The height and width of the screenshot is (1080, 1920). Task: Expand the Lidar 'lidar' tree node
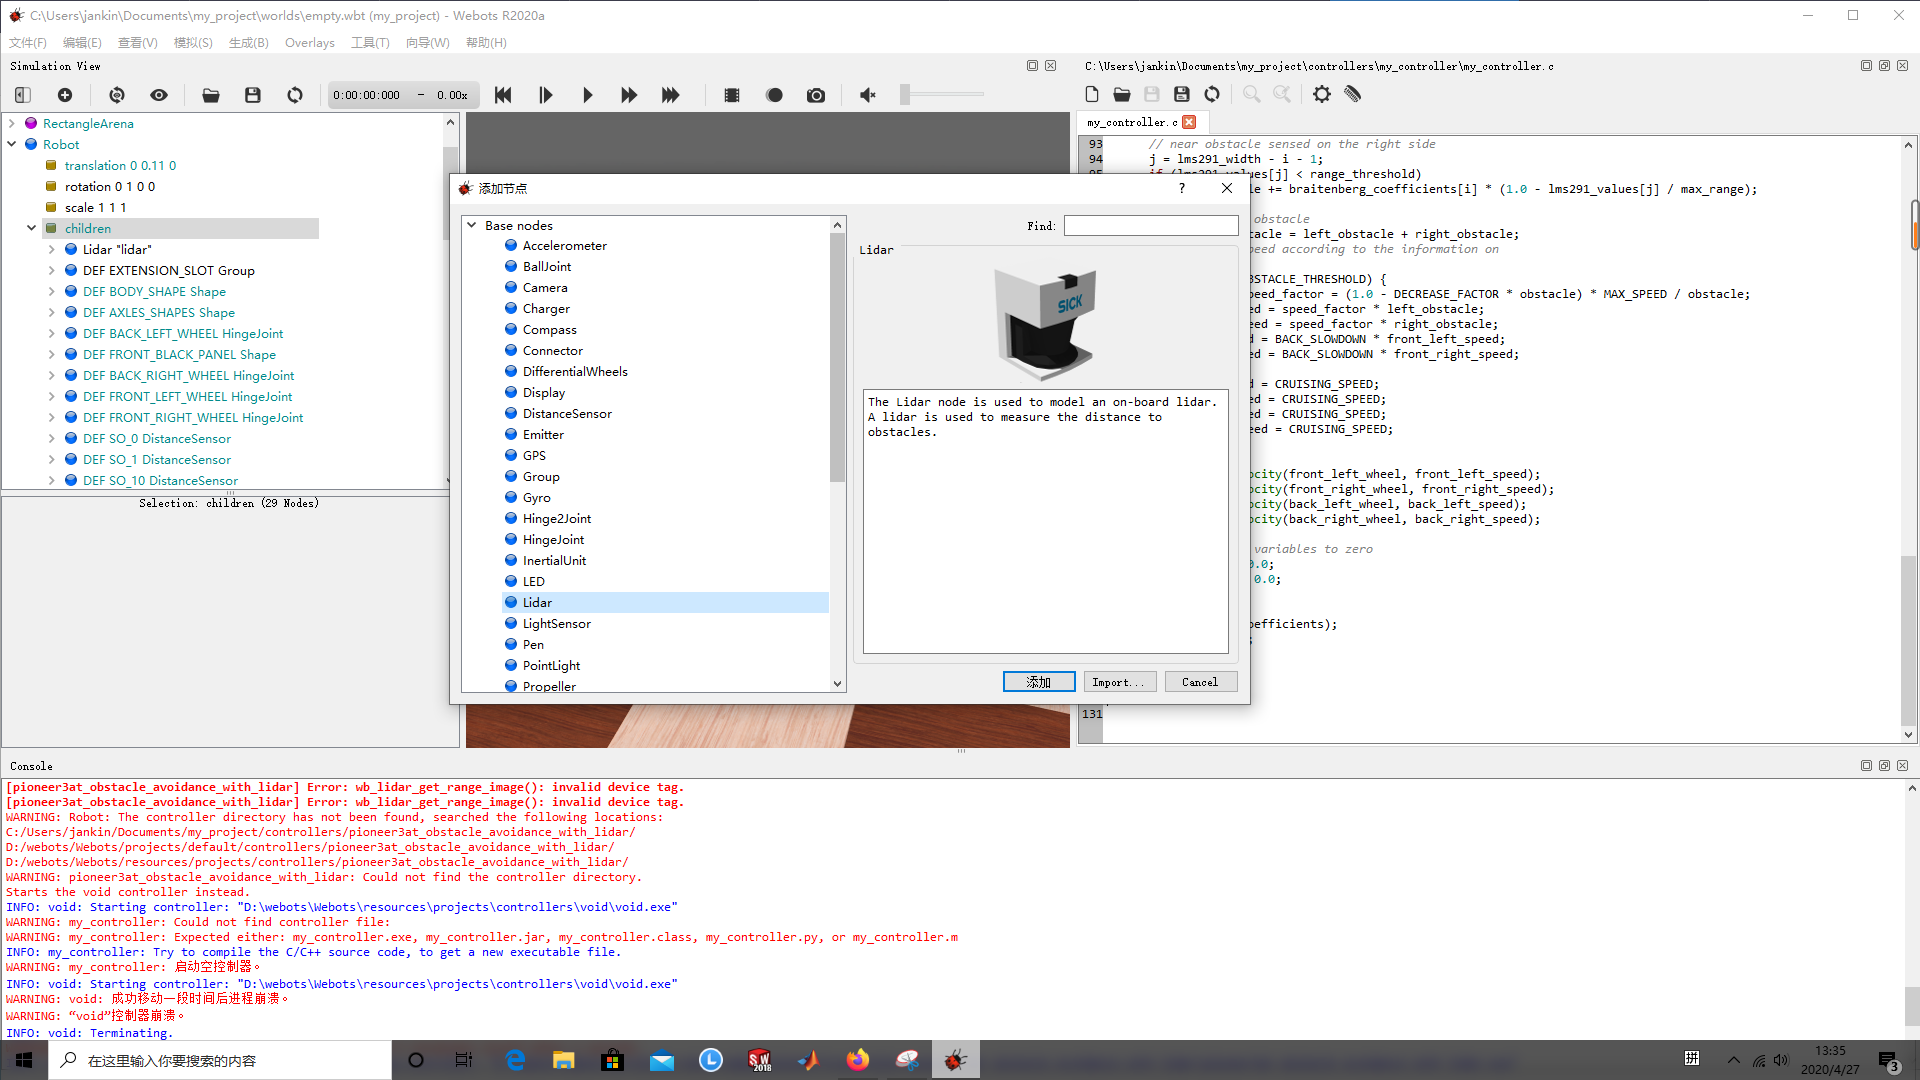click(x=51, y=249)
